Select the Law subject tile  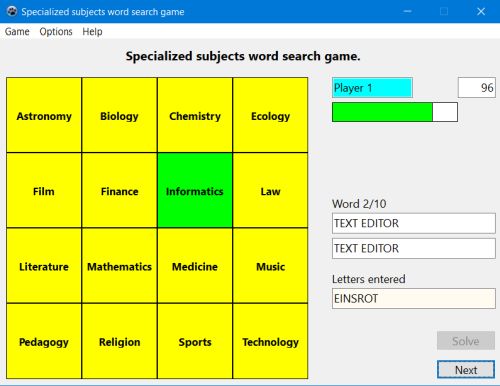tap(270, 191)
